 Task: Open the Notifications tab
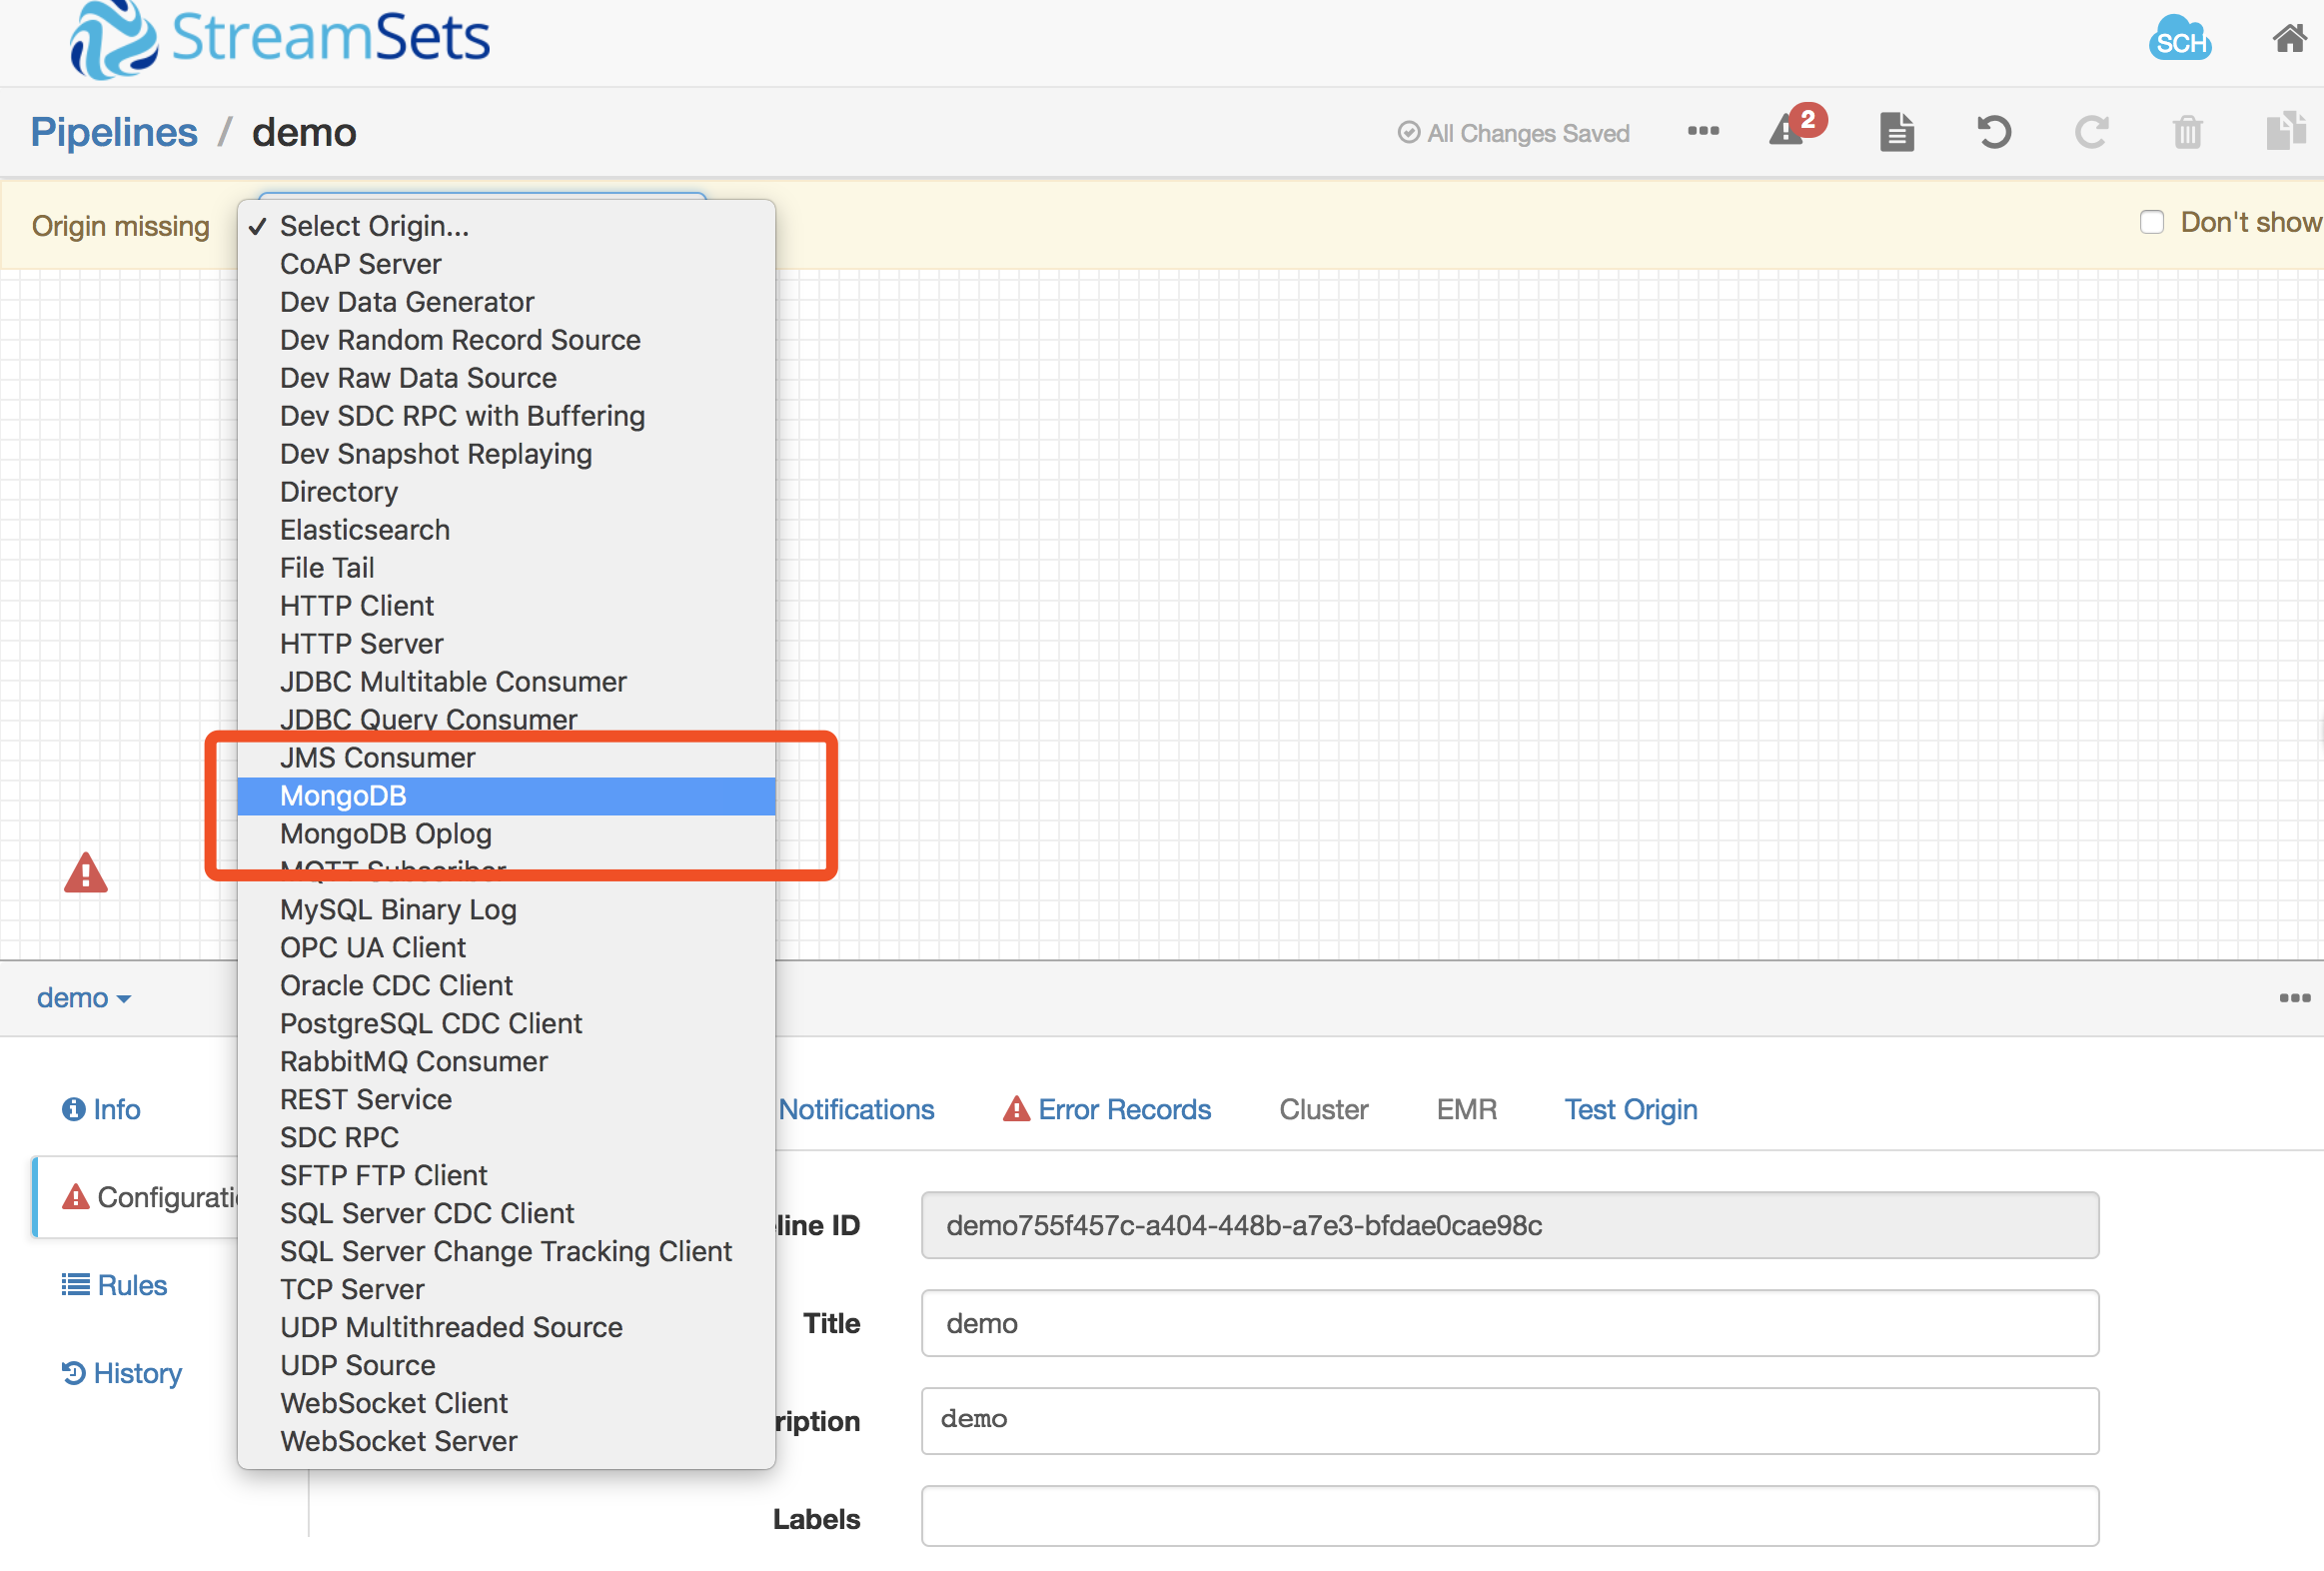click(x=856, y=1110)
